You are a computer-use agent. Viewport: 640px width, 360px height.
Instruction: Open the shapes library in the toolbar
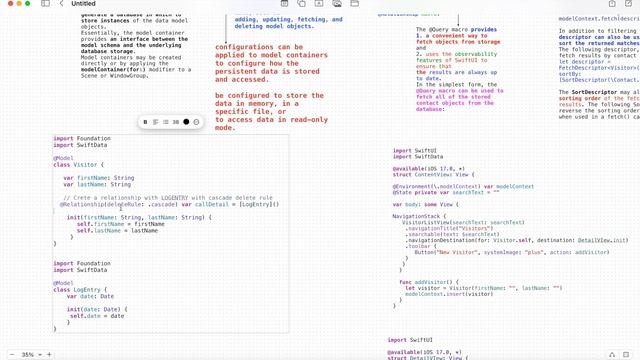(302, 3)
